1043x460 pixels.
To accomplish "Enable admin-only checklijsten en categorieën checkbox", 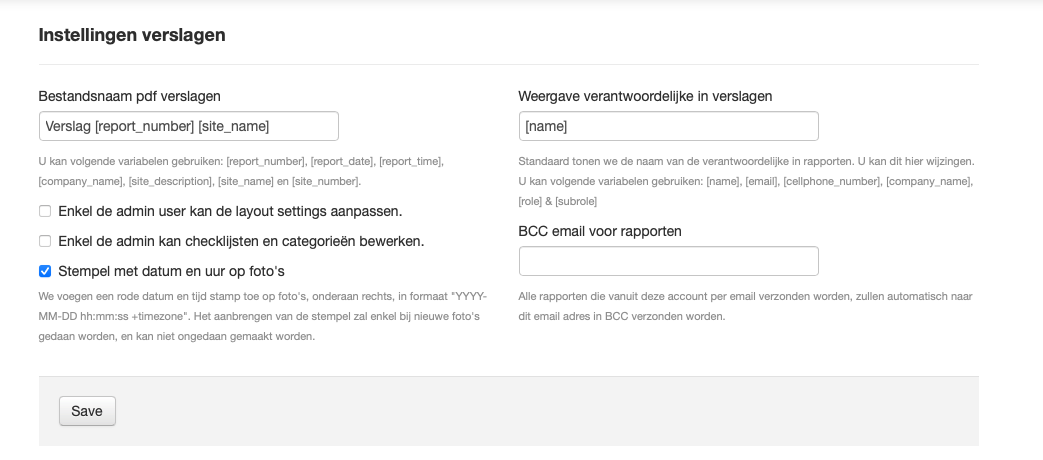I will click(x=45, y=241).
